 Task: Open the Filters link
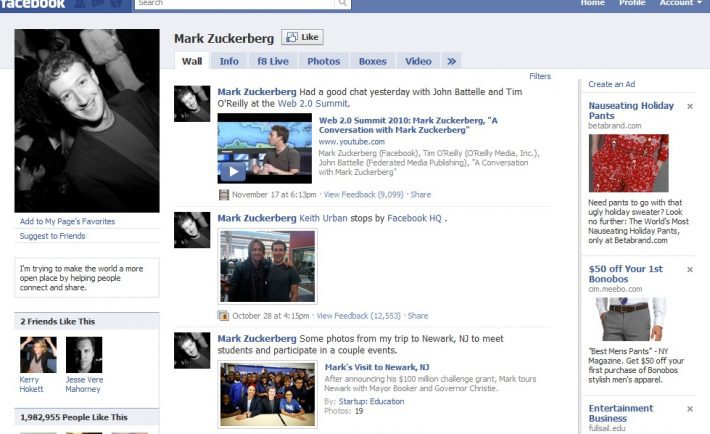(x=540, y=76)
